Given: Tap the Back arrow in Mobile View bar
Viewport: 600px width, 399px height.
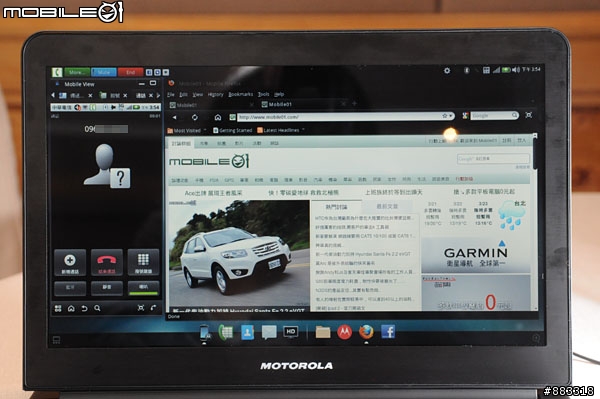Looking at the screenshot, I should click(x=84, y=308).
